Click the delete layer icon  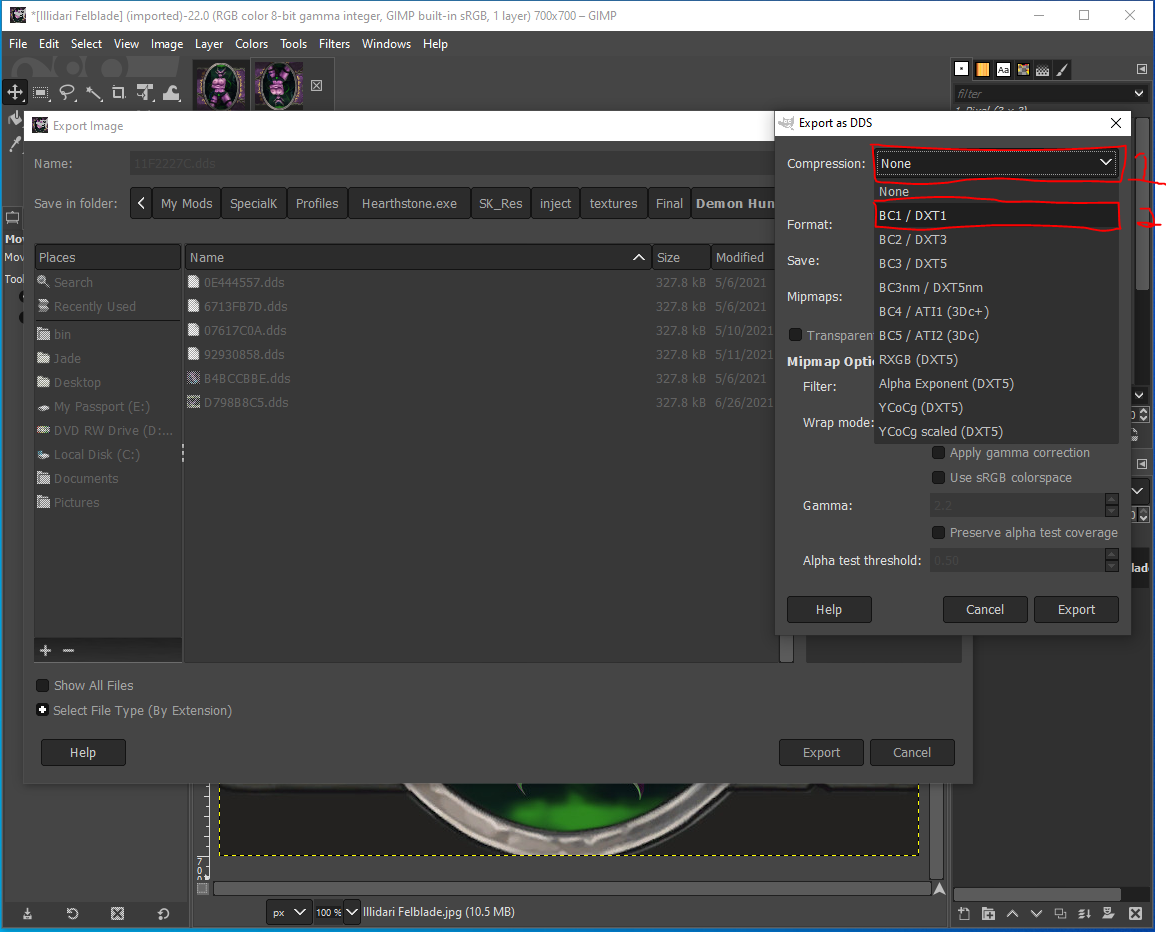[1135, 914]
